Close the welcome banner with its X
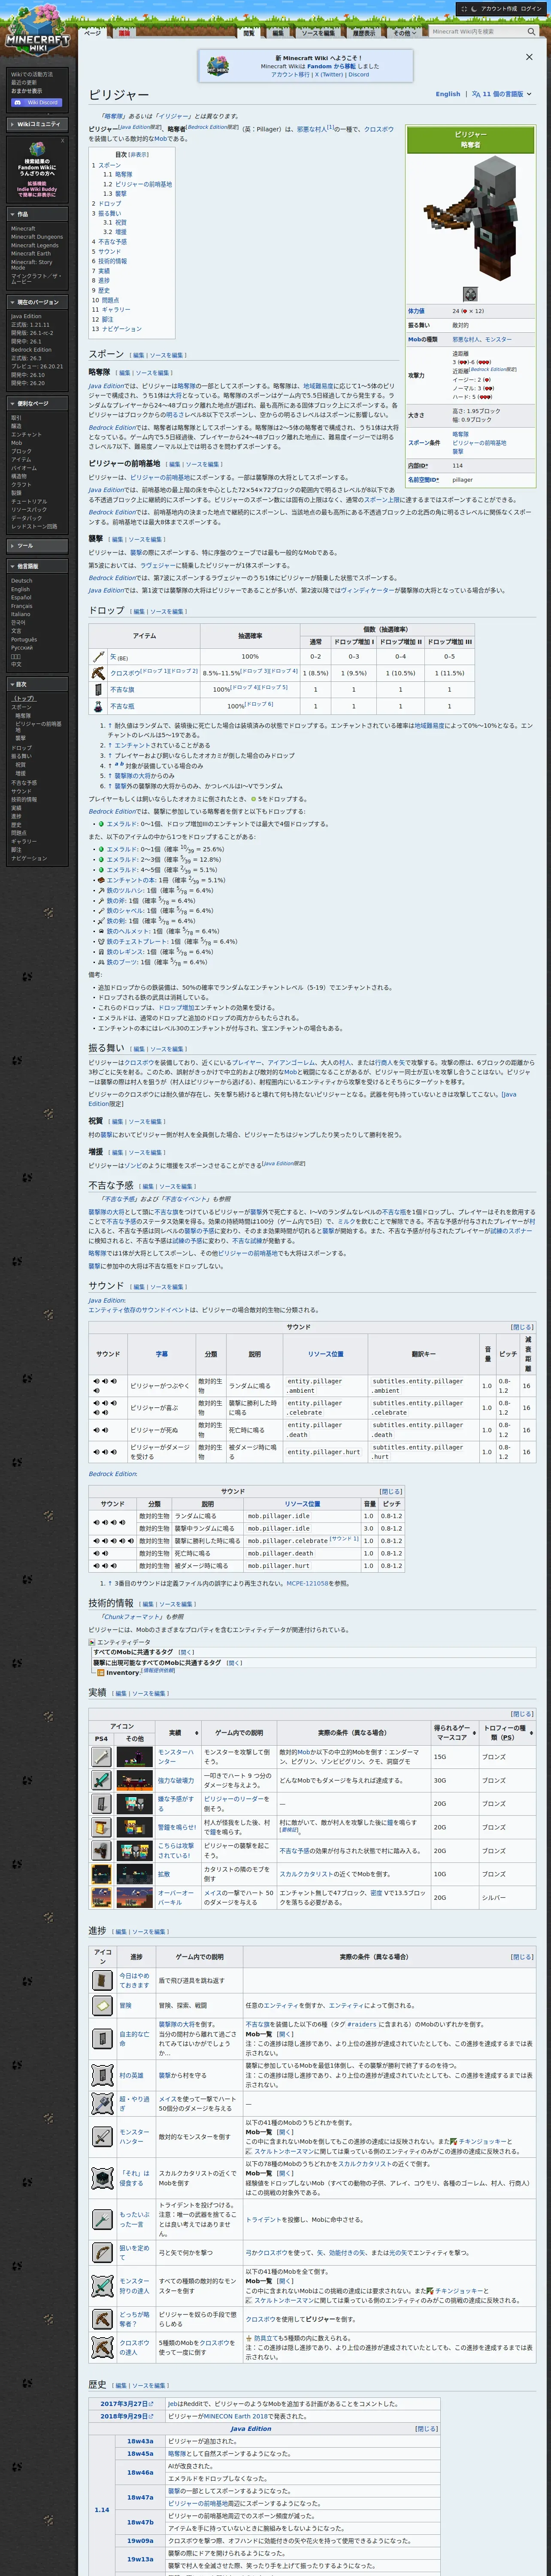 click(529, 57)
